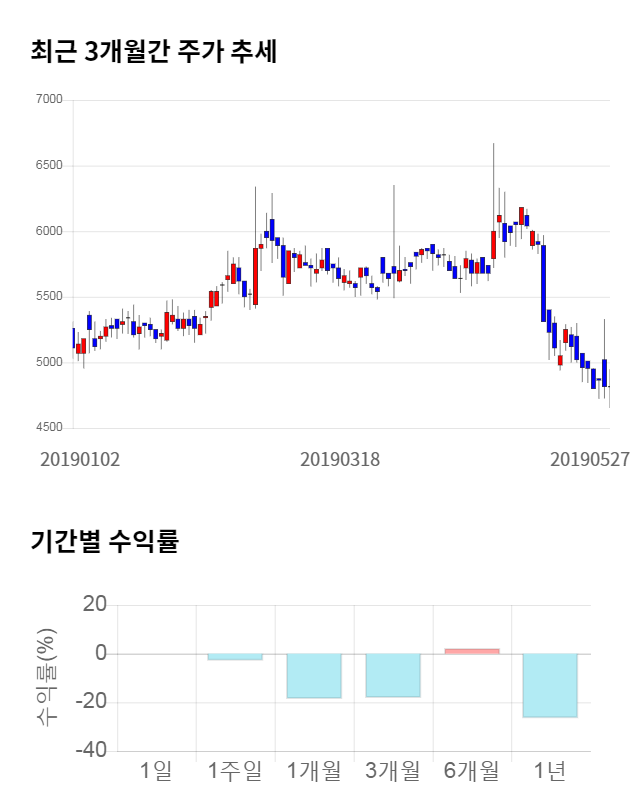Click the 7000 price axis label
This screenshot has width=640, height=810.
48,100
